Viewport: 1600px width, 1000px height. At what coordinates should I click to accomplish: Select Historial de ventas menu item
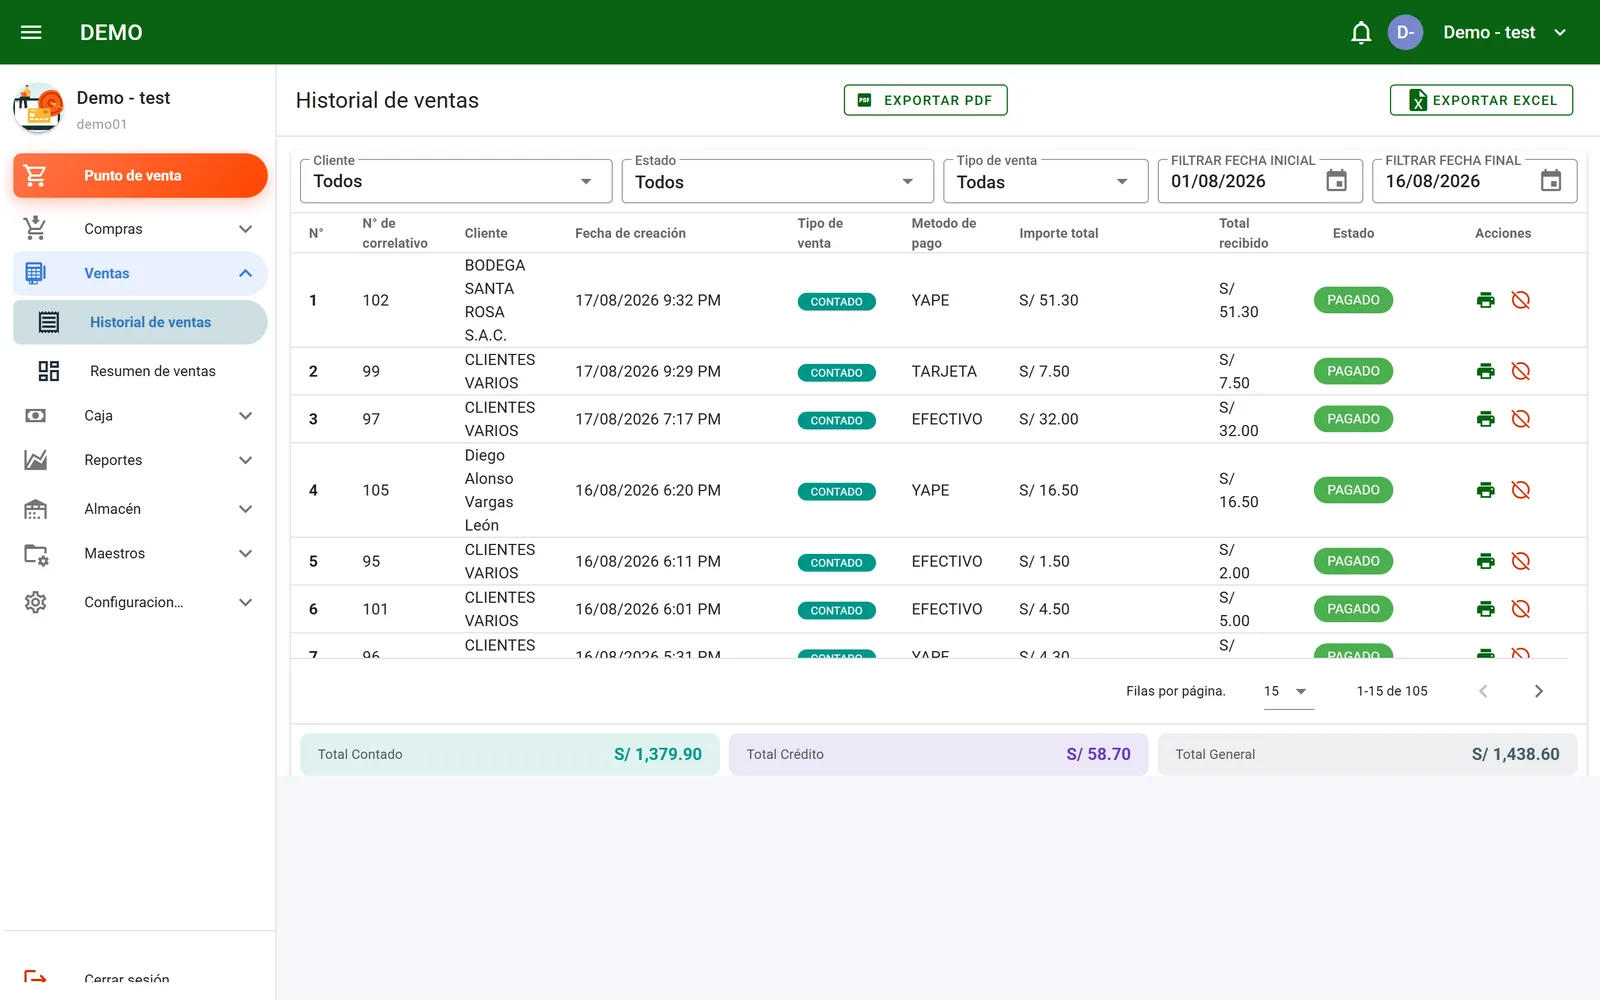140,322
